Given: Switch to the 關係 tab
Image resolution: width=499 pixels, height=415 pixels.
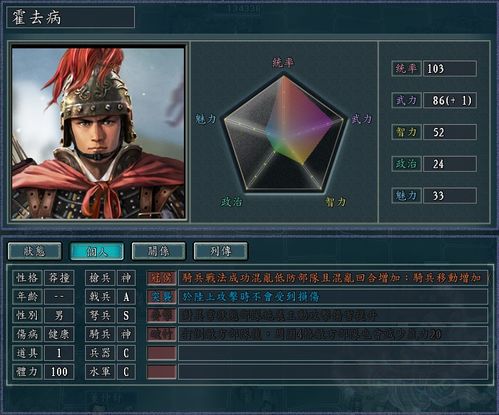Looking at the screenshot, I should click(x=159, y=251).
